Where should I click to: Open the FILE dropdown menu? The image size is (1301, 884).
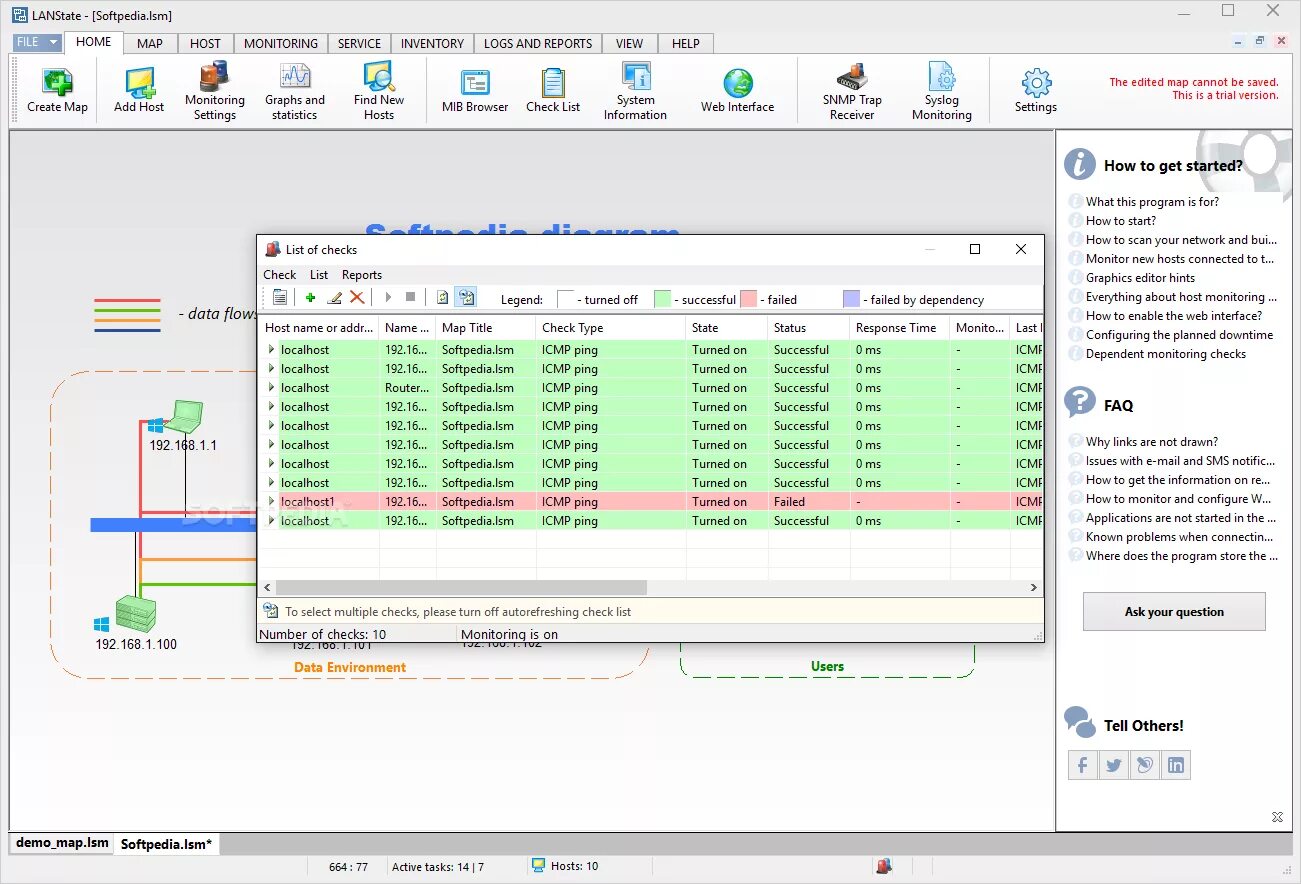(x=39, y=43)
